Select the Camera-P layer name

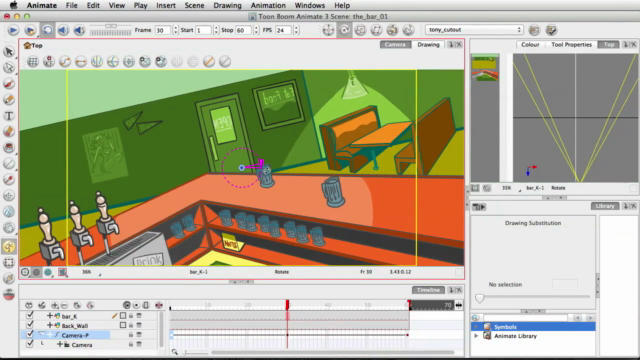[75, 335]
